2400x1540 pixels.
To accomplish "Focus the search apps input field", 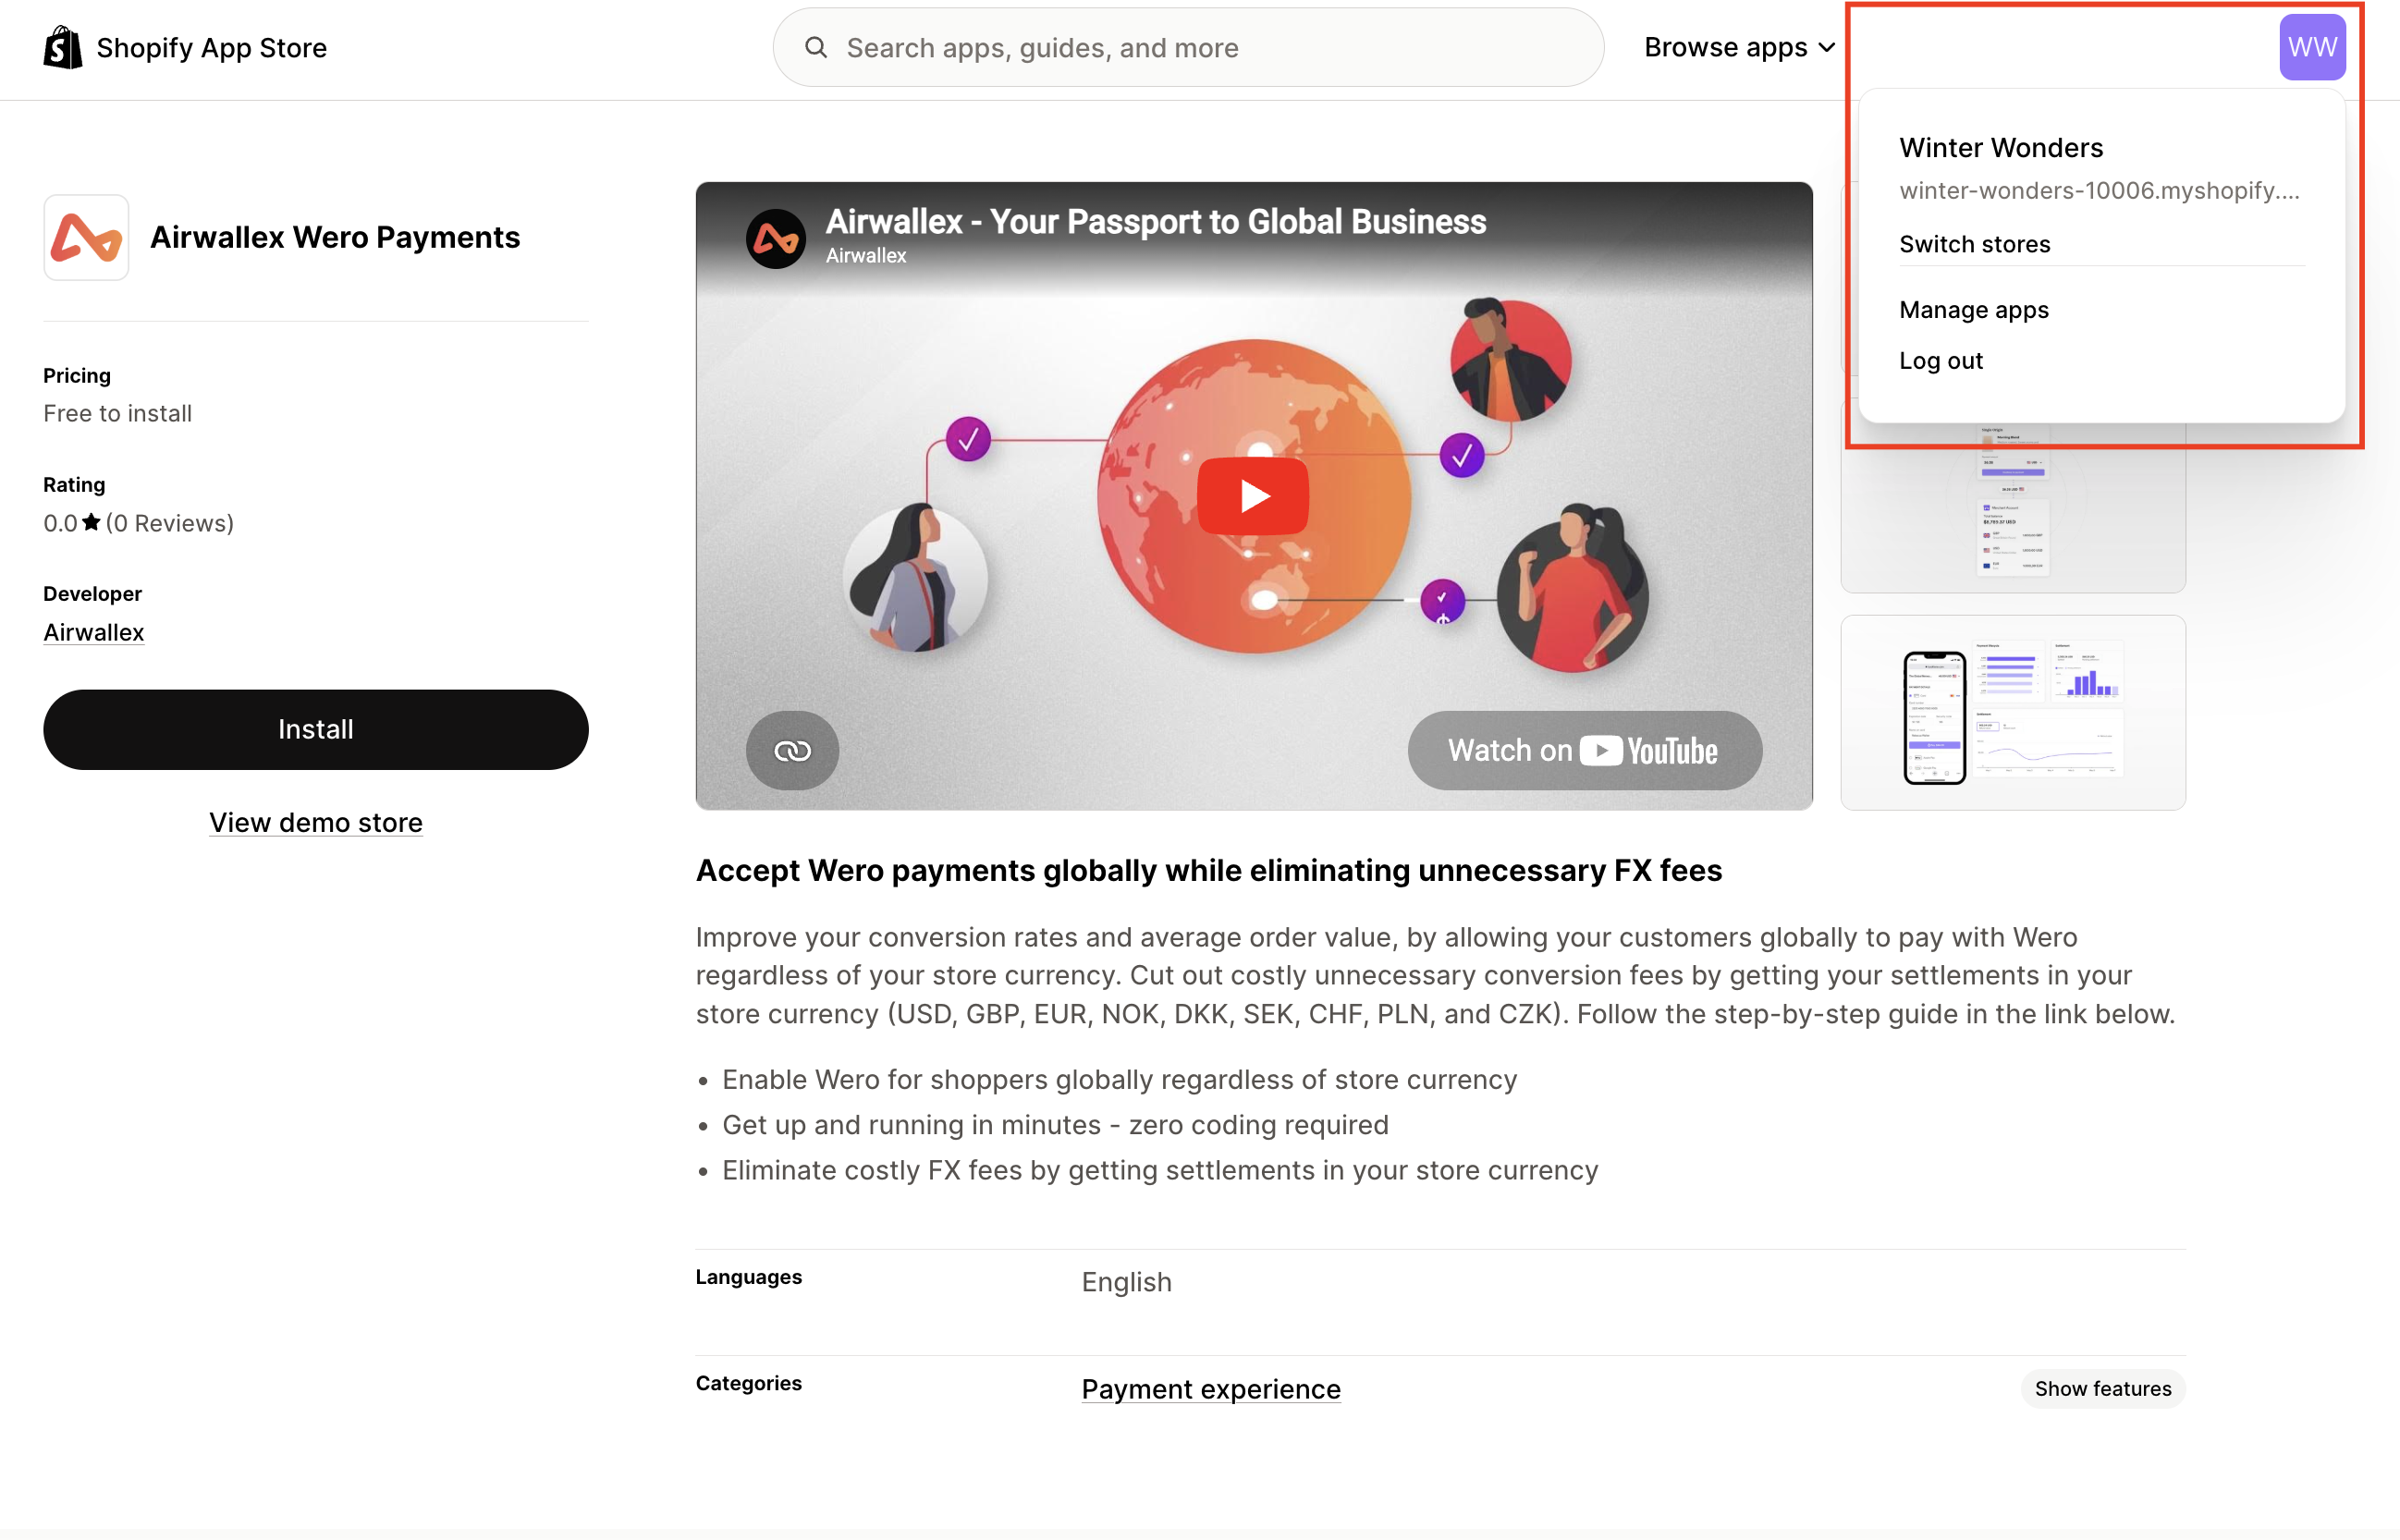I will (1188, 47).
